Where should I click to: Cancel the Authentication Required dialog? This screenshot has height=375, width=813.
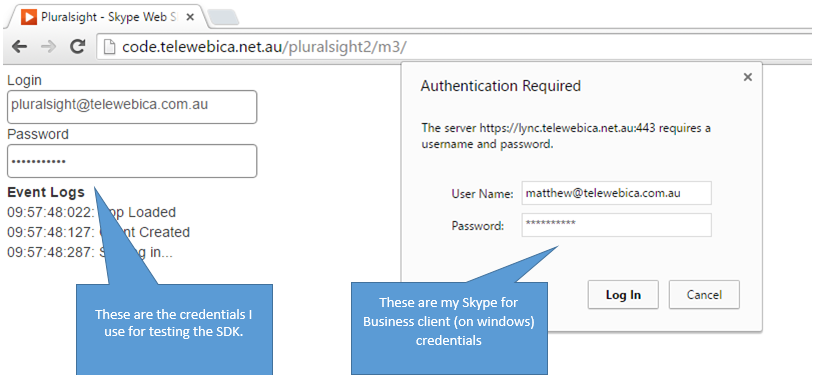[704, 295]
